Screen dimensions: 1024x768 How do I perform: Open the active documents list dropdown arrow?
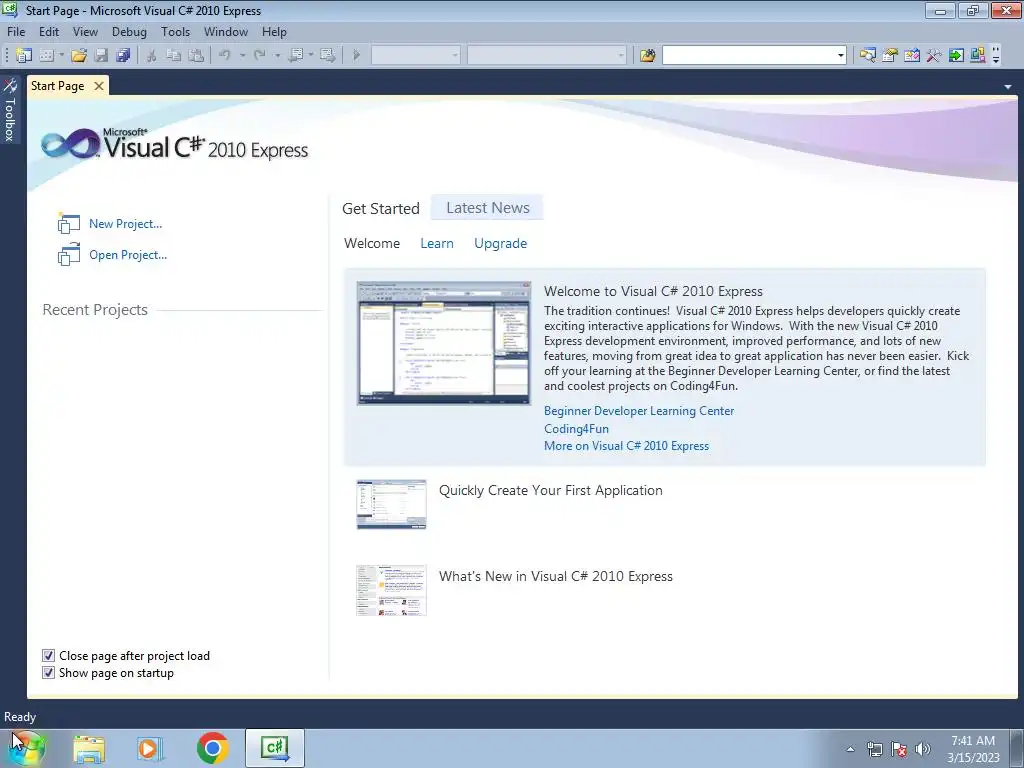coord(1008,87)
